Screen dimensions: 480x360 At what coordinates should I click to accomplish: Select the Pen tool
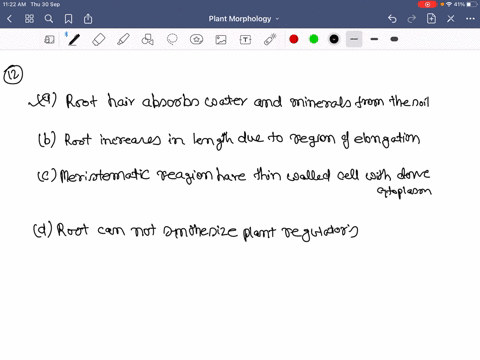(x=74, y=40)
